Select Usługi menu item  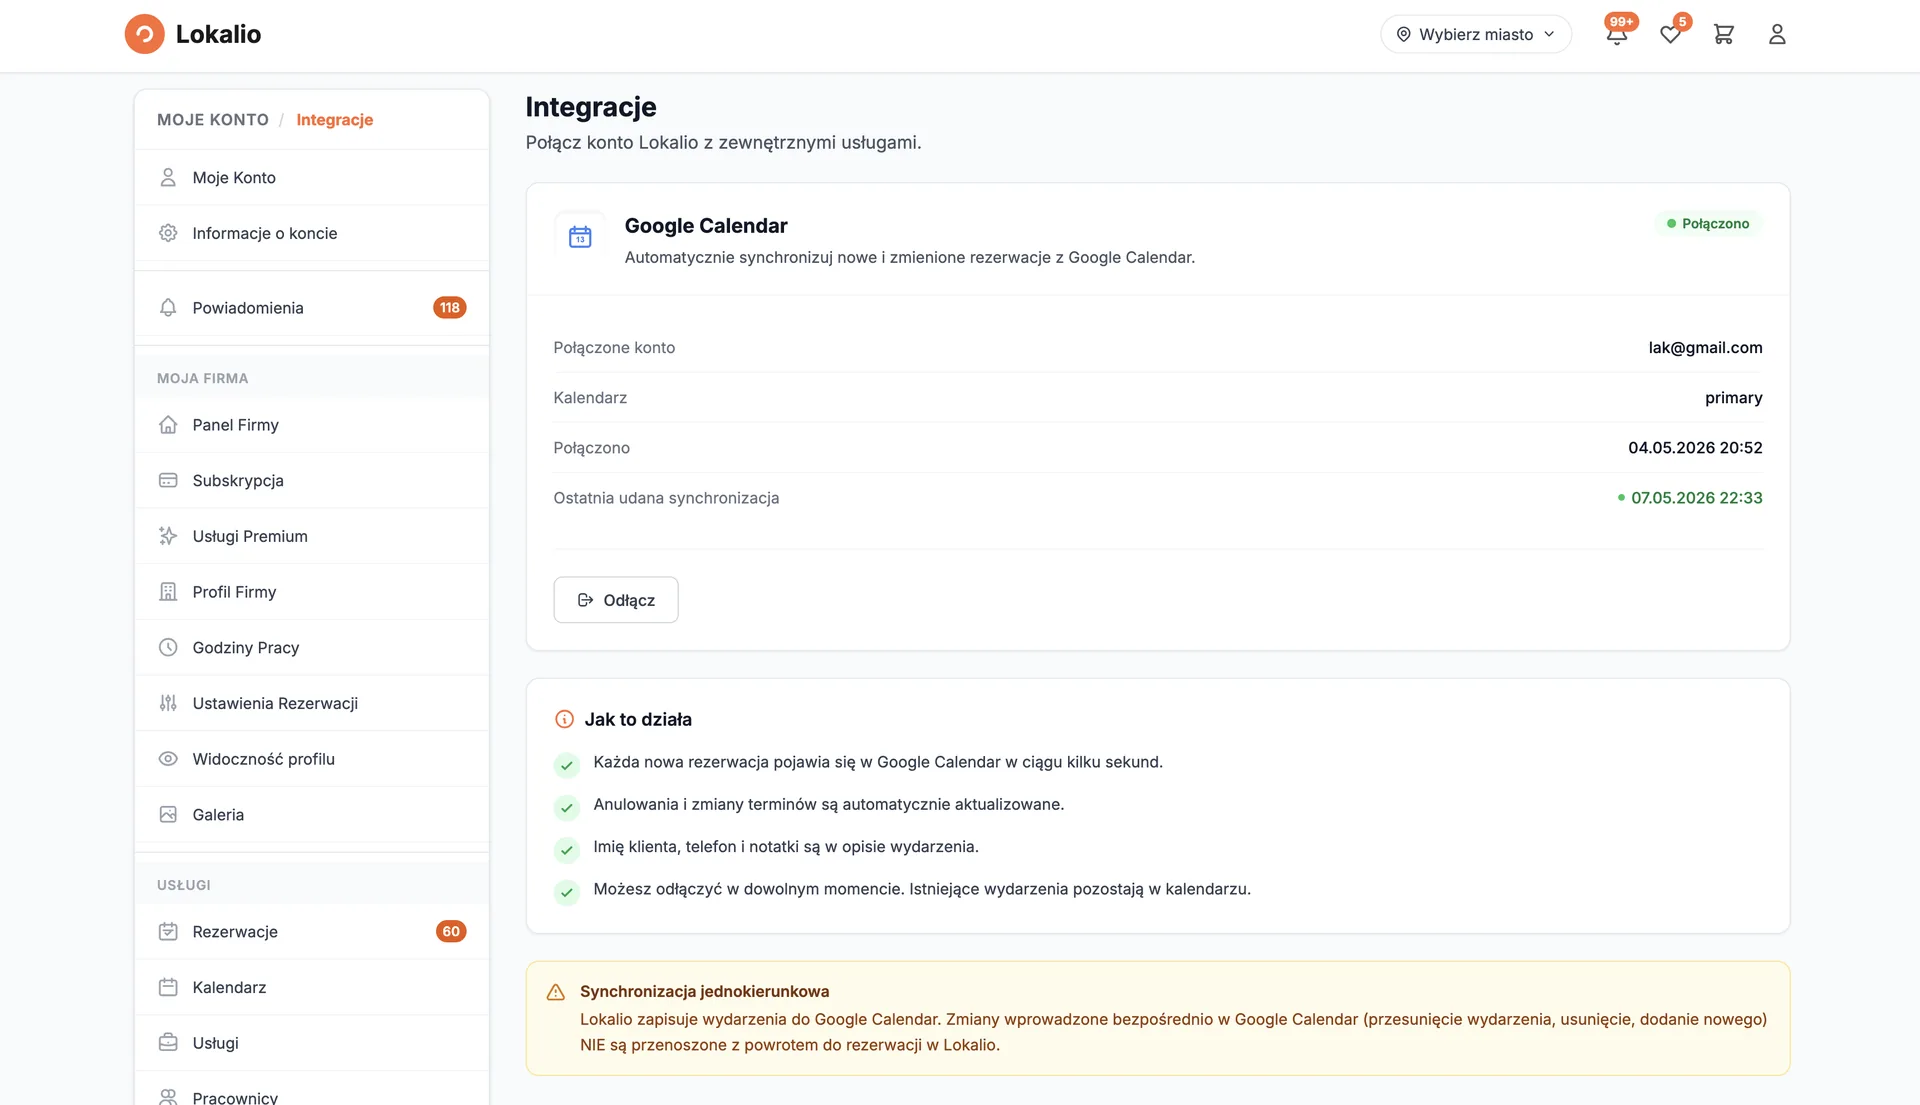point(312,1043)
